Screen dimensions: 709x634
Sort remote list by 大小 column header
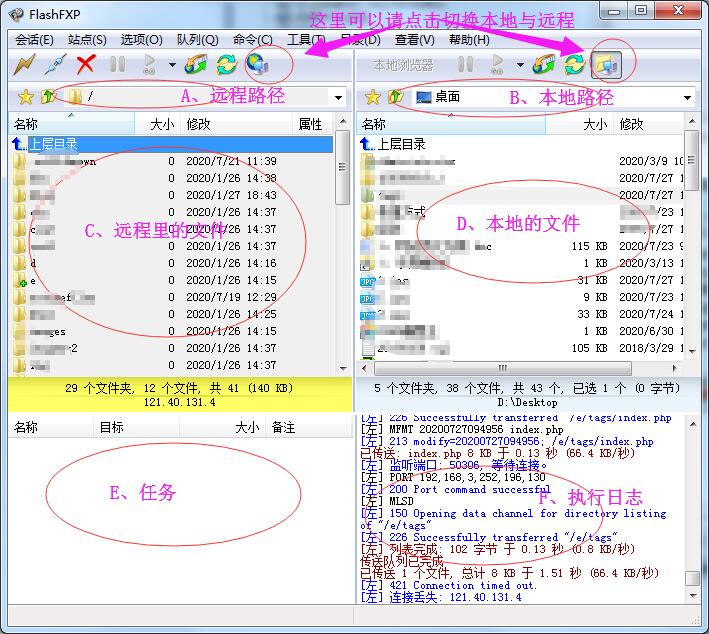pos(158,124)
